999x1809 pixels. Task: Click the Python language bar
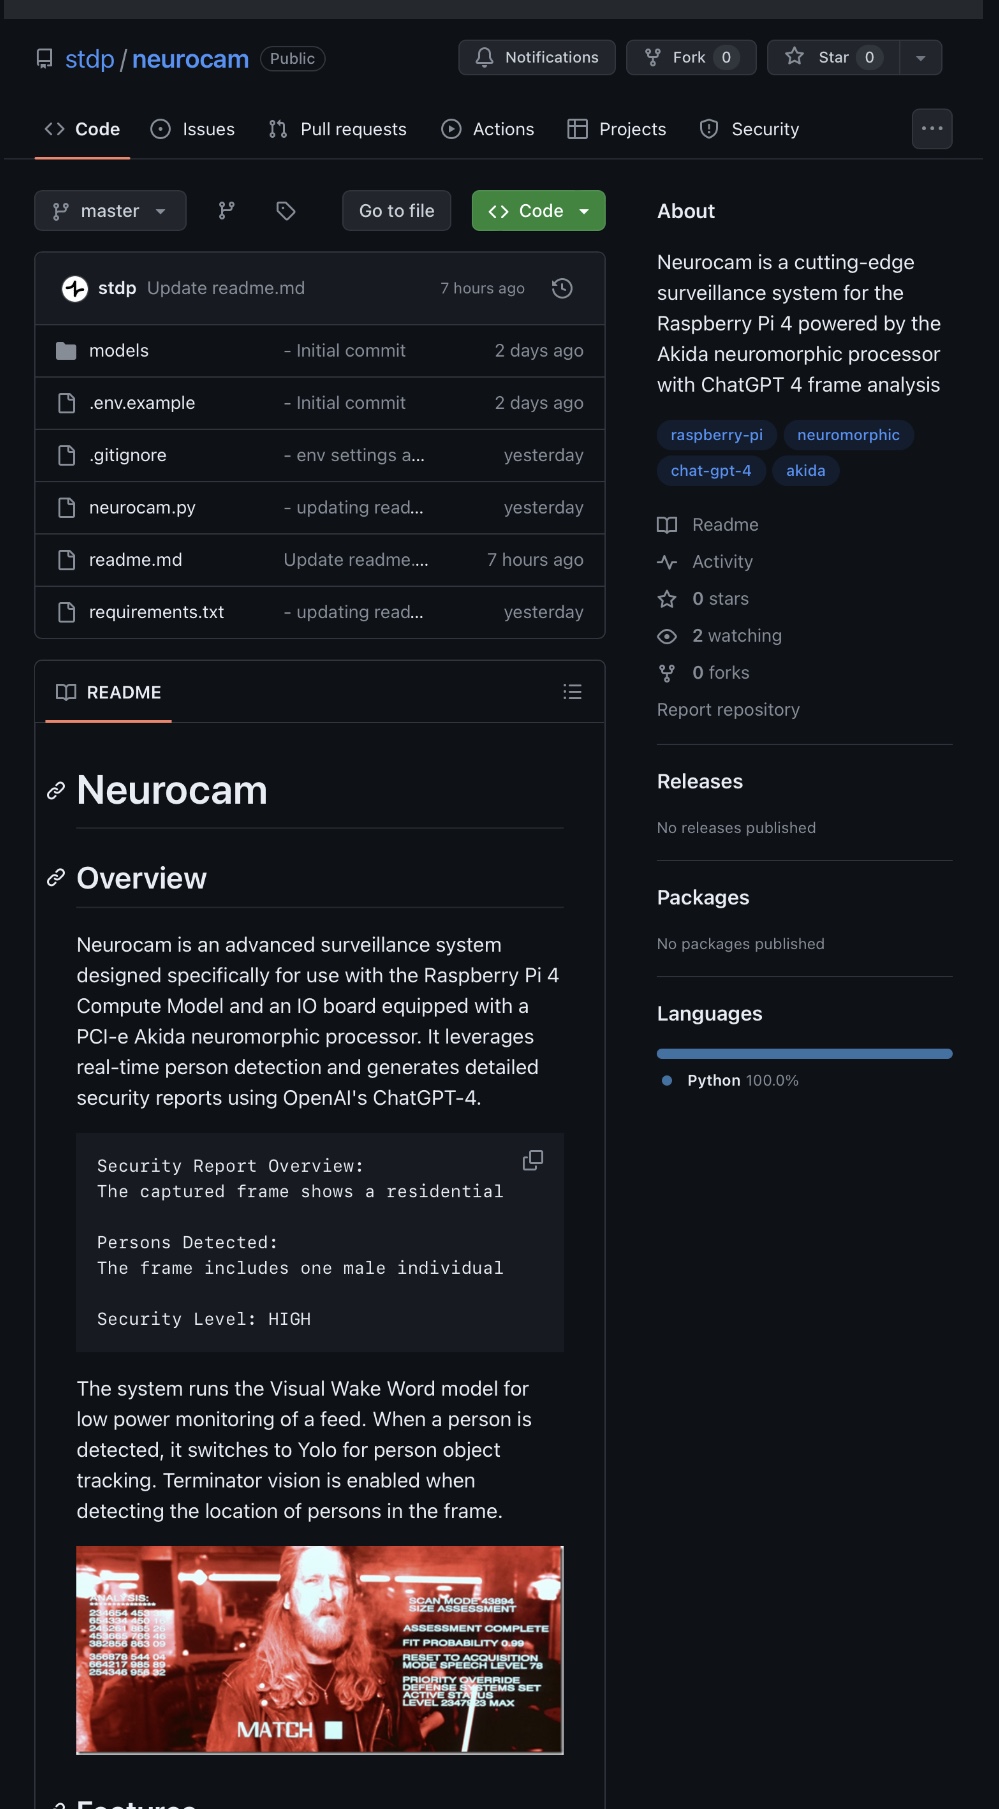(804, 1054)
